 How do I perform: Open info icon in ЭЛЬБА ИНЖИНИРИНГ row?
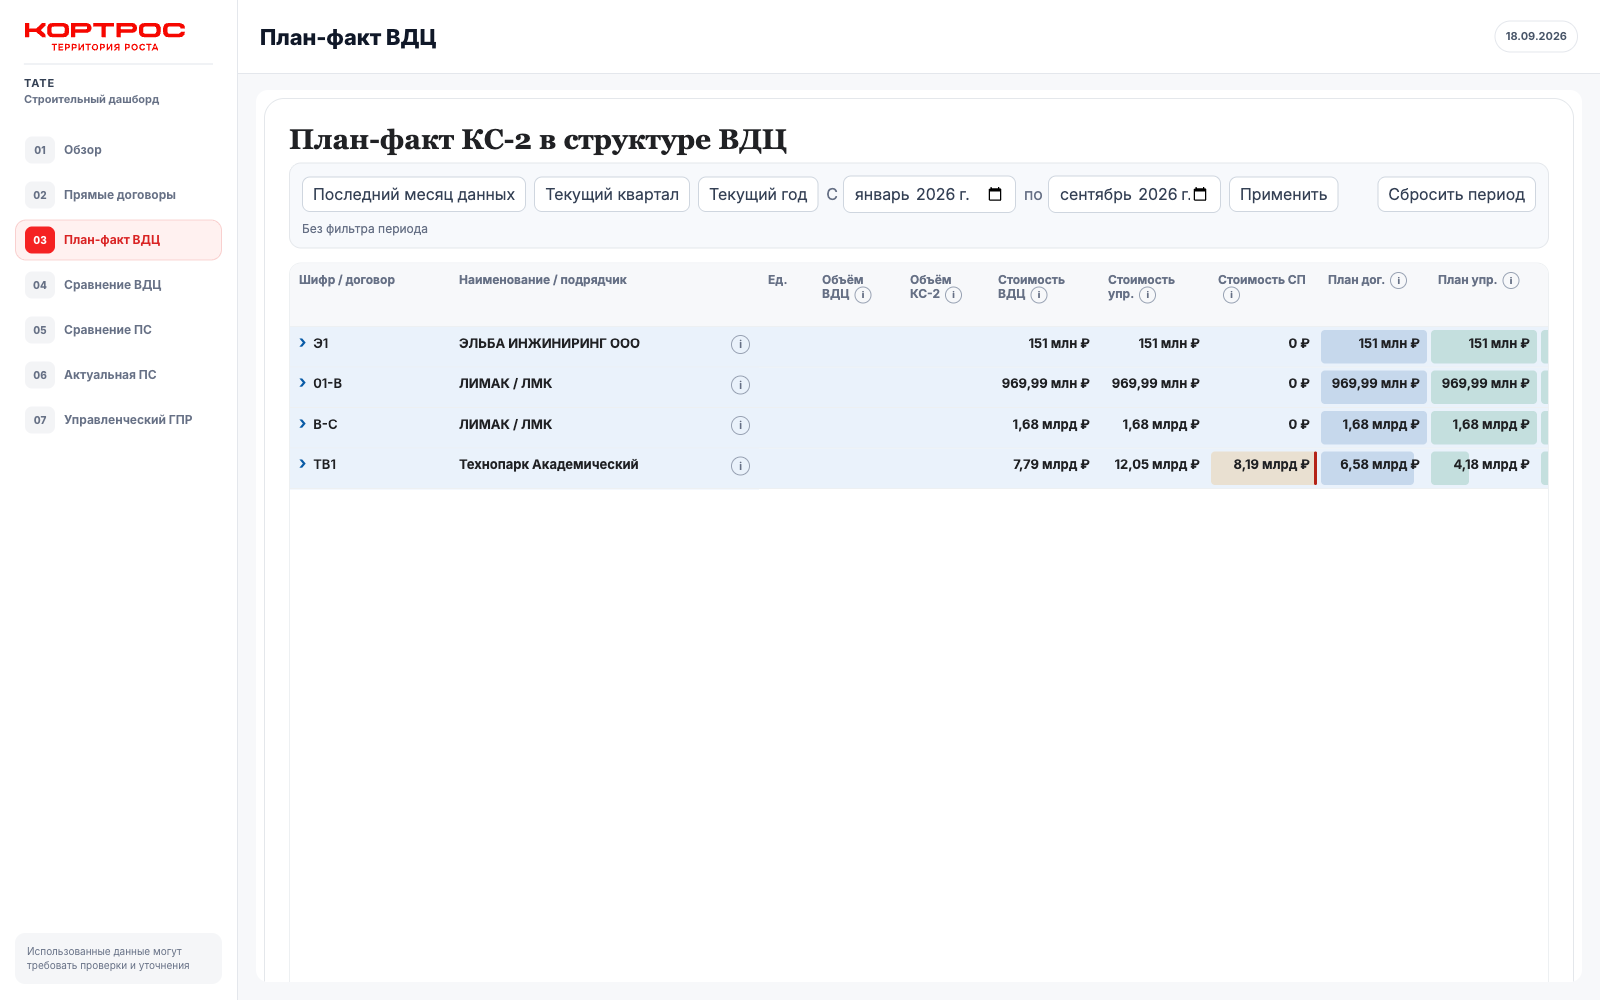click(x=740, y=345)
